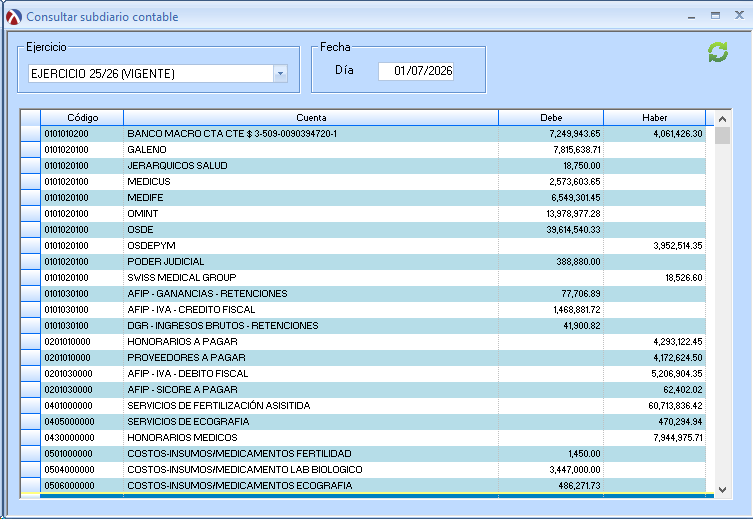The image size is (753, 519).
Task: Sort by the Cuenta column header
Action: click(x=311, y=118)
